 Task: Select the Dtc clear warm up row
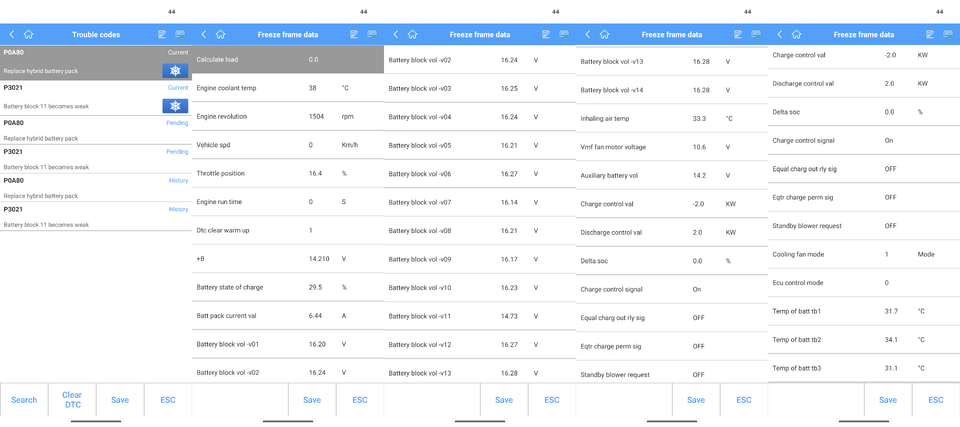click(x=288, y=230)
